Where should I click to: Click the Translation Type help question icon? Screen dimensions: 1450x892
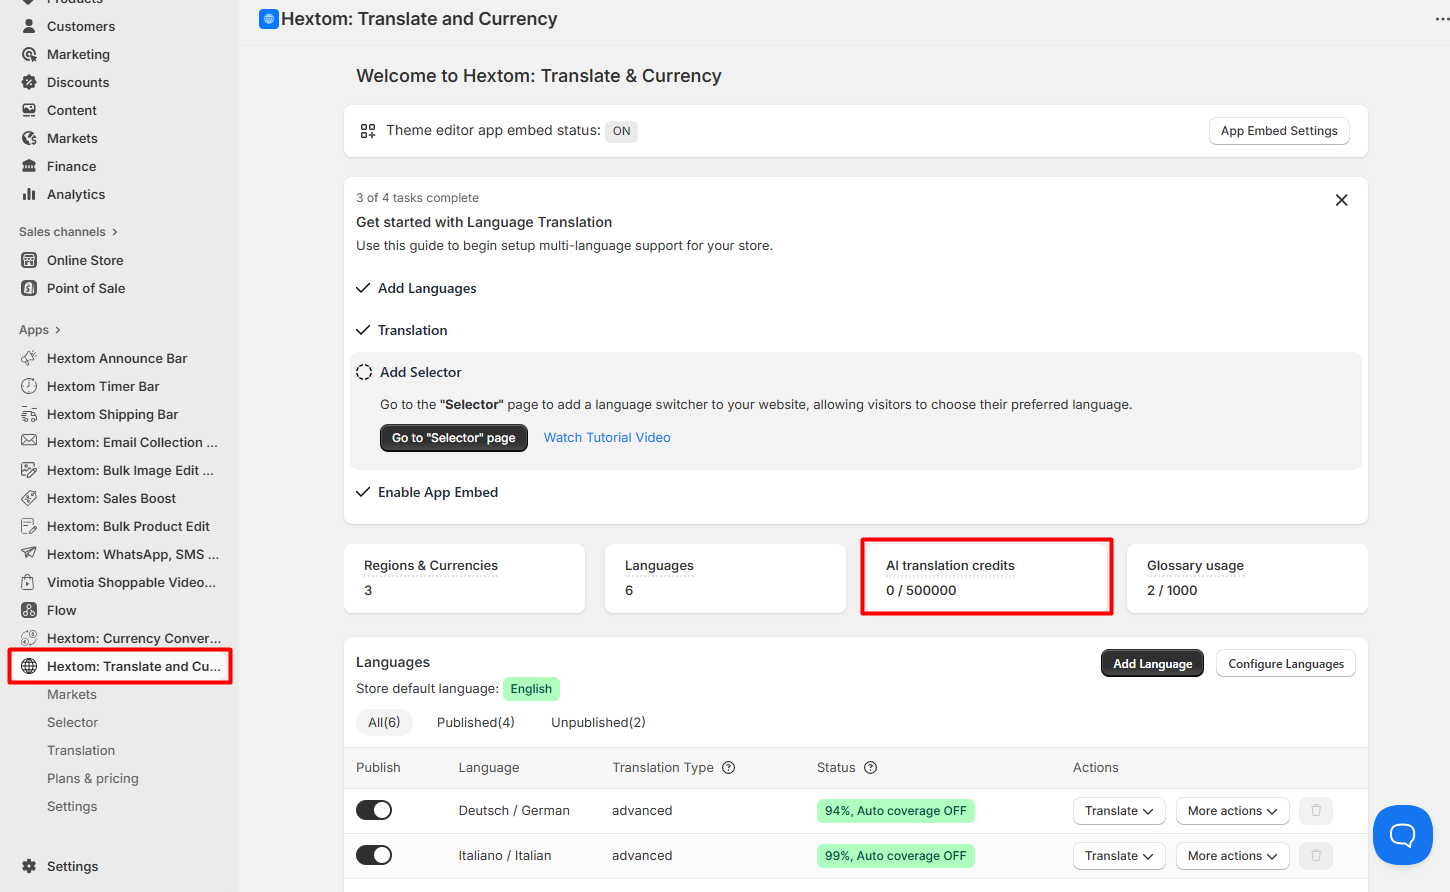tap(728, 768)
